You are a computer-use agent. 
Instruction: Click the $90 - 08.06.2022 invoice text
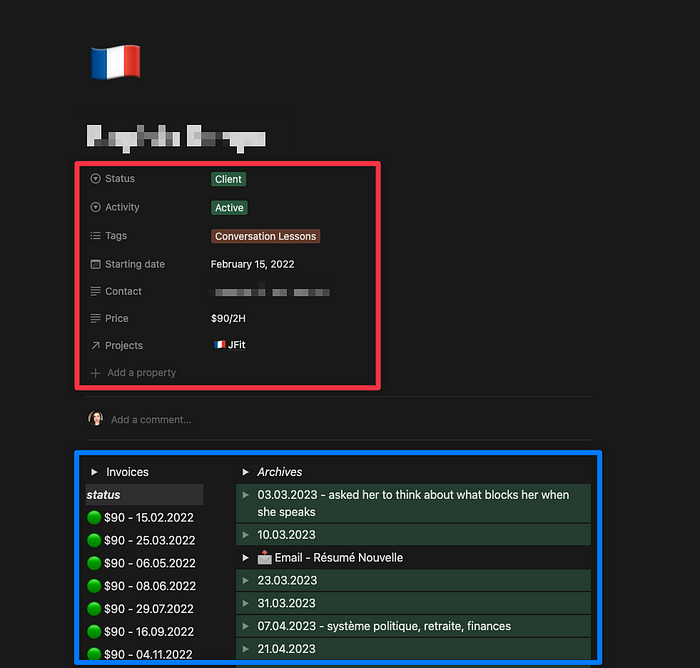click(x=150, y=586)
